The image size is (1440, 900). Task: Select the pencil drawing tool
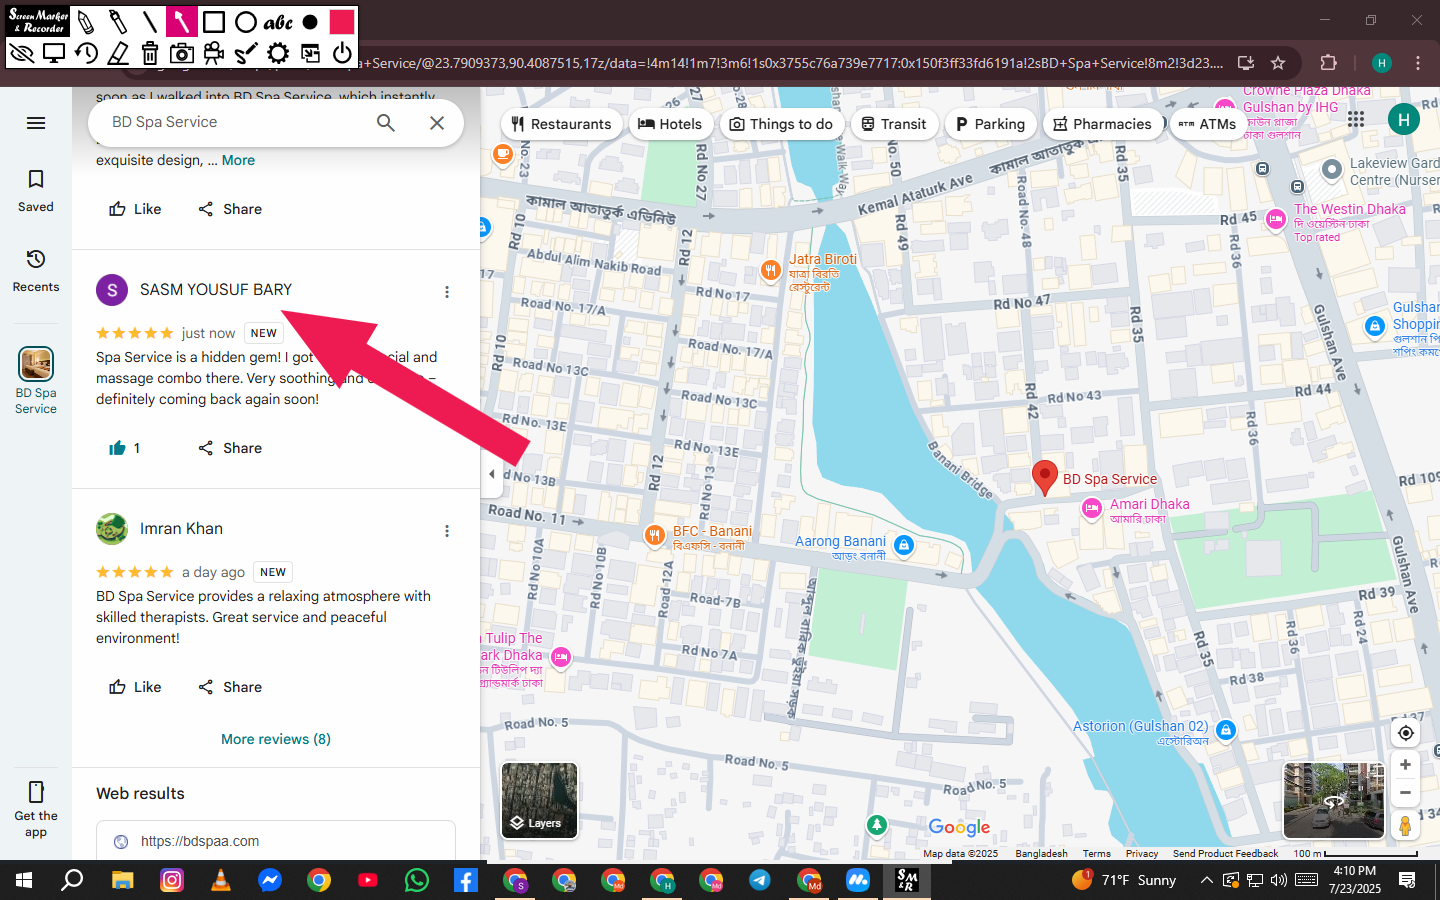tap(86, 22)
